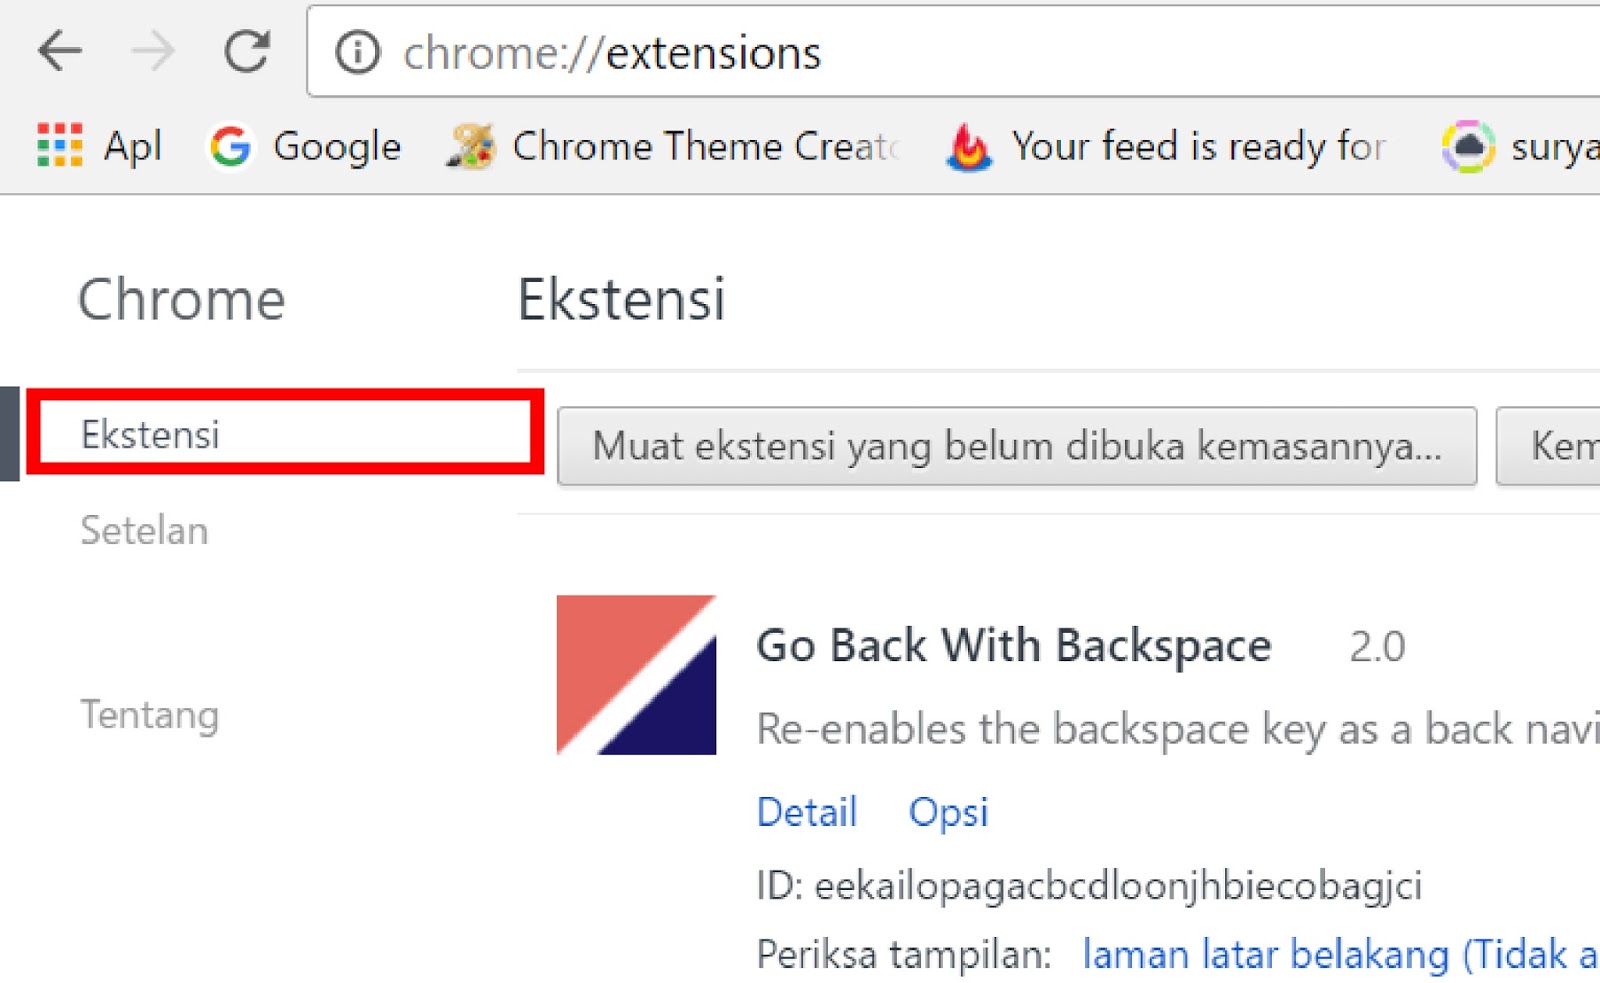Click the browser back arrow
The height and width of the screenshot is (983, 1600).
pyautogui.click(x=60, y=52)
